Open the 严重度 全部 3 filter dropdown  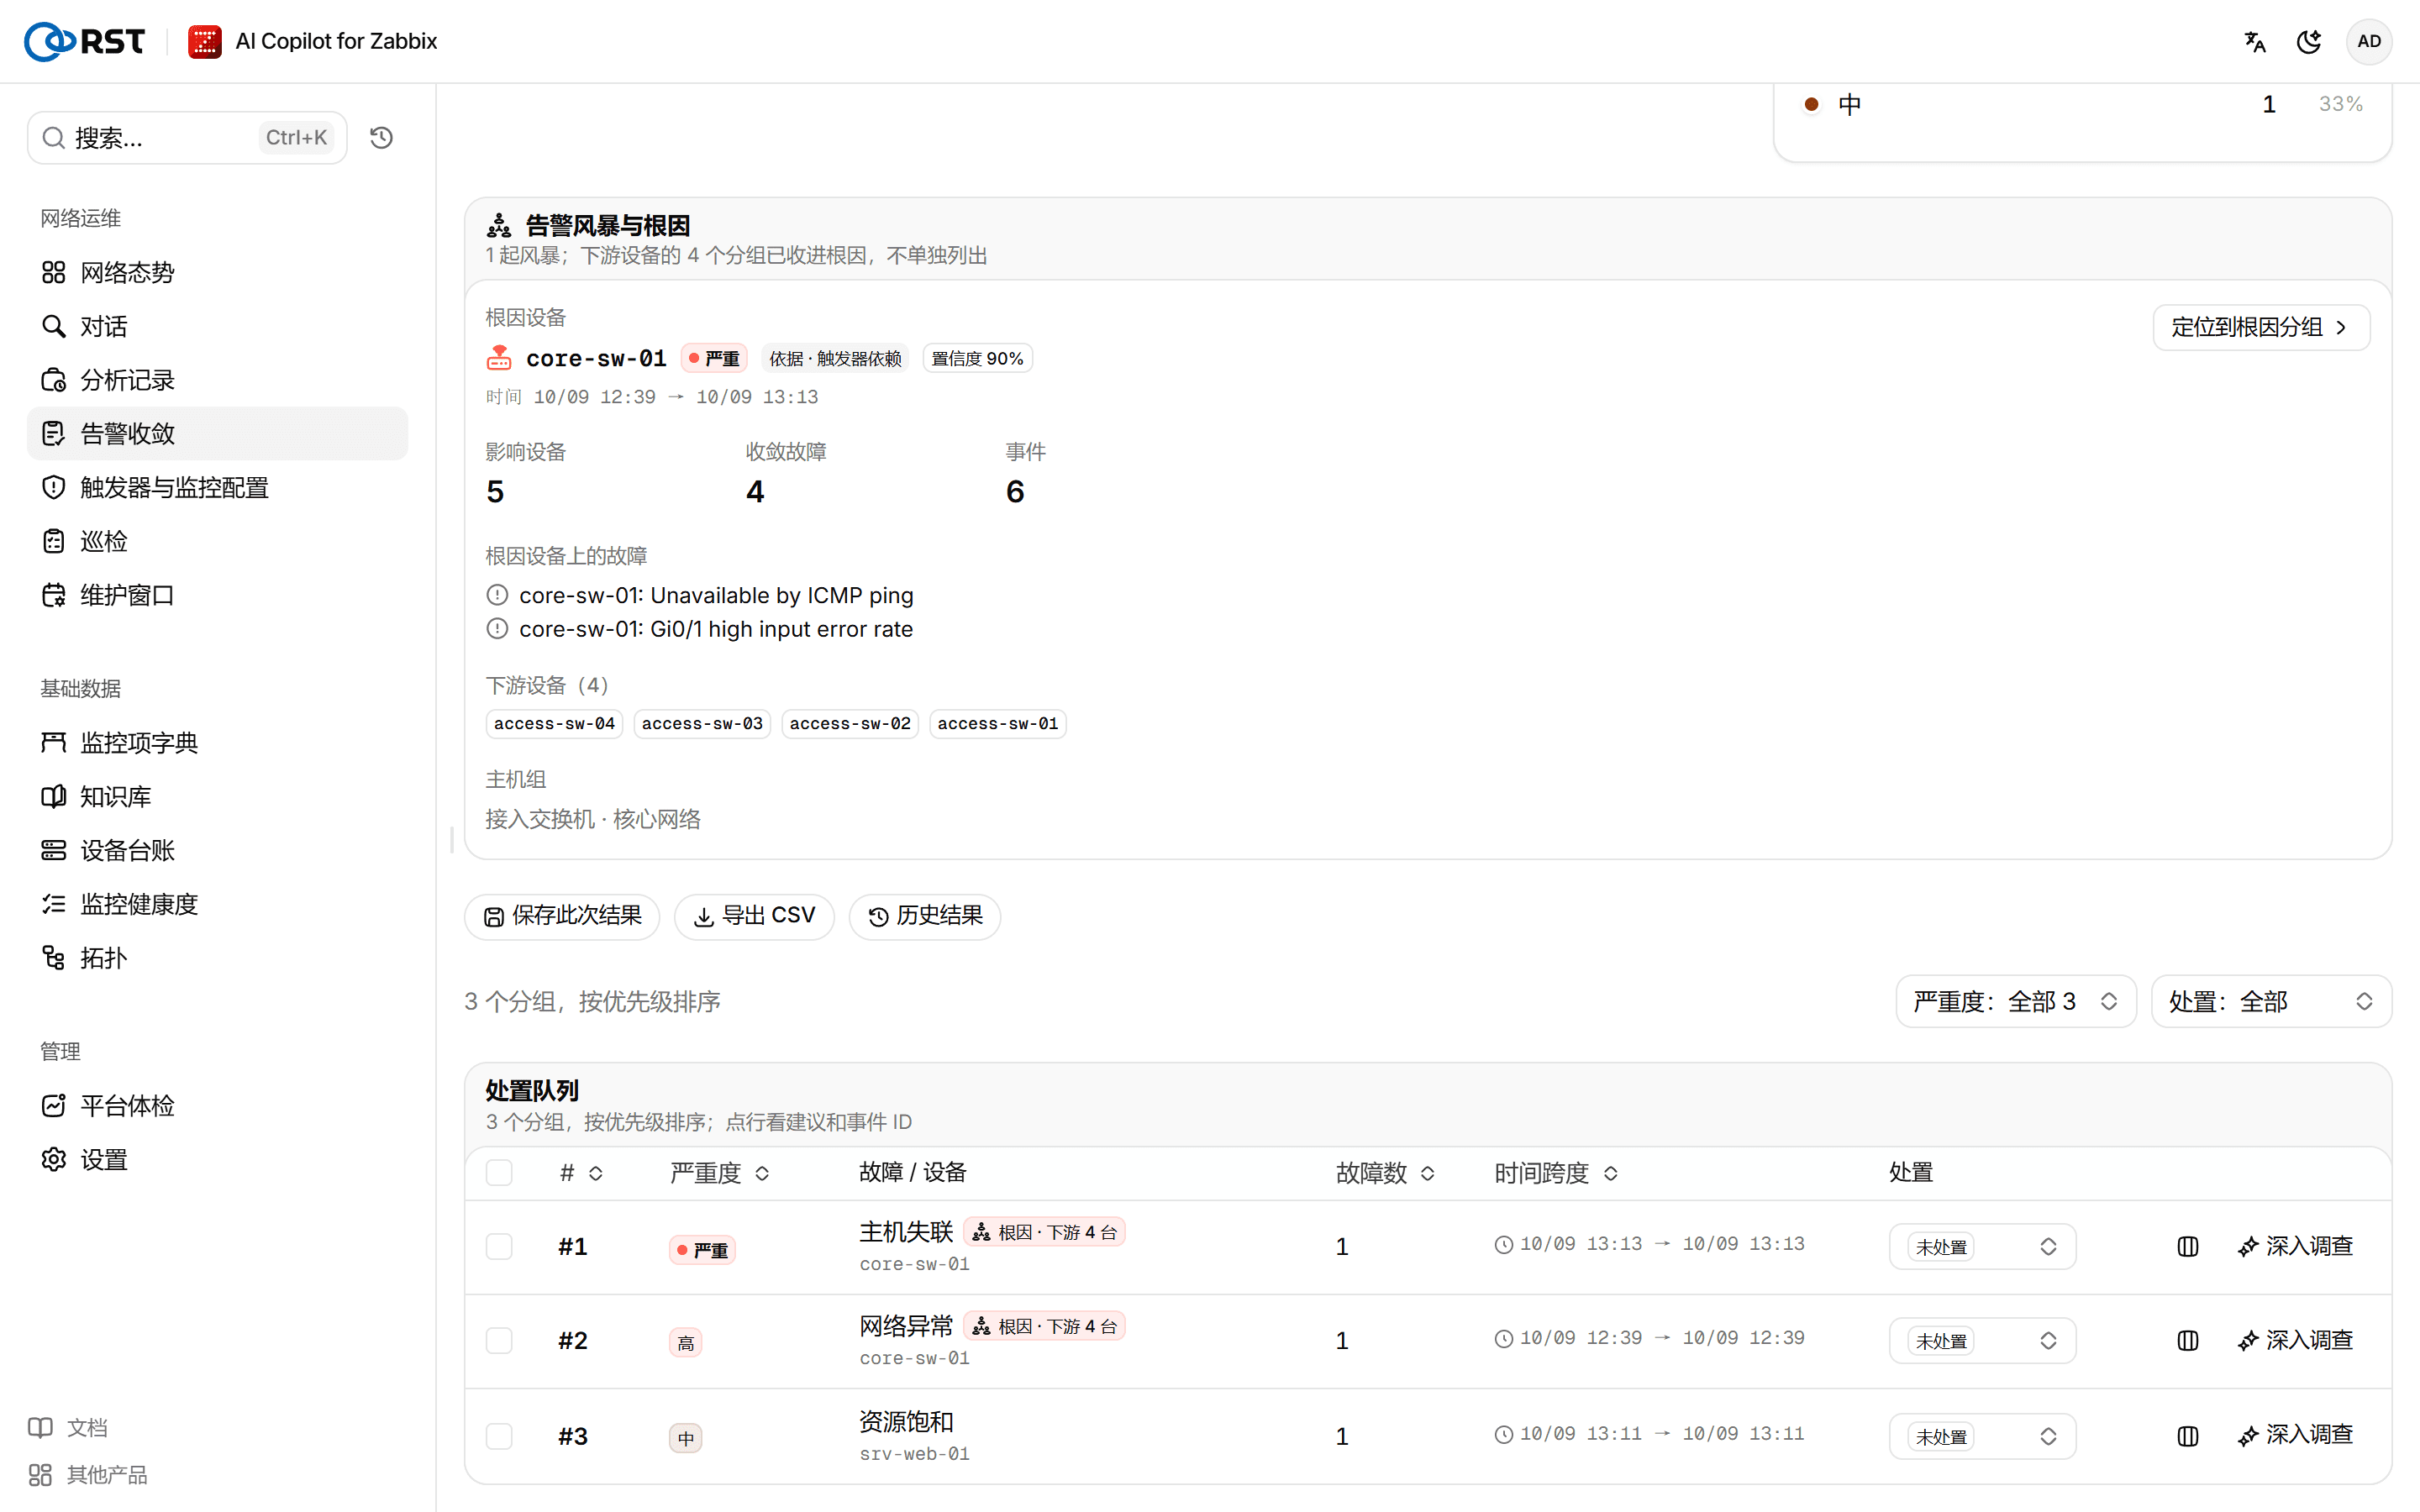(x=2015, y=1001)
